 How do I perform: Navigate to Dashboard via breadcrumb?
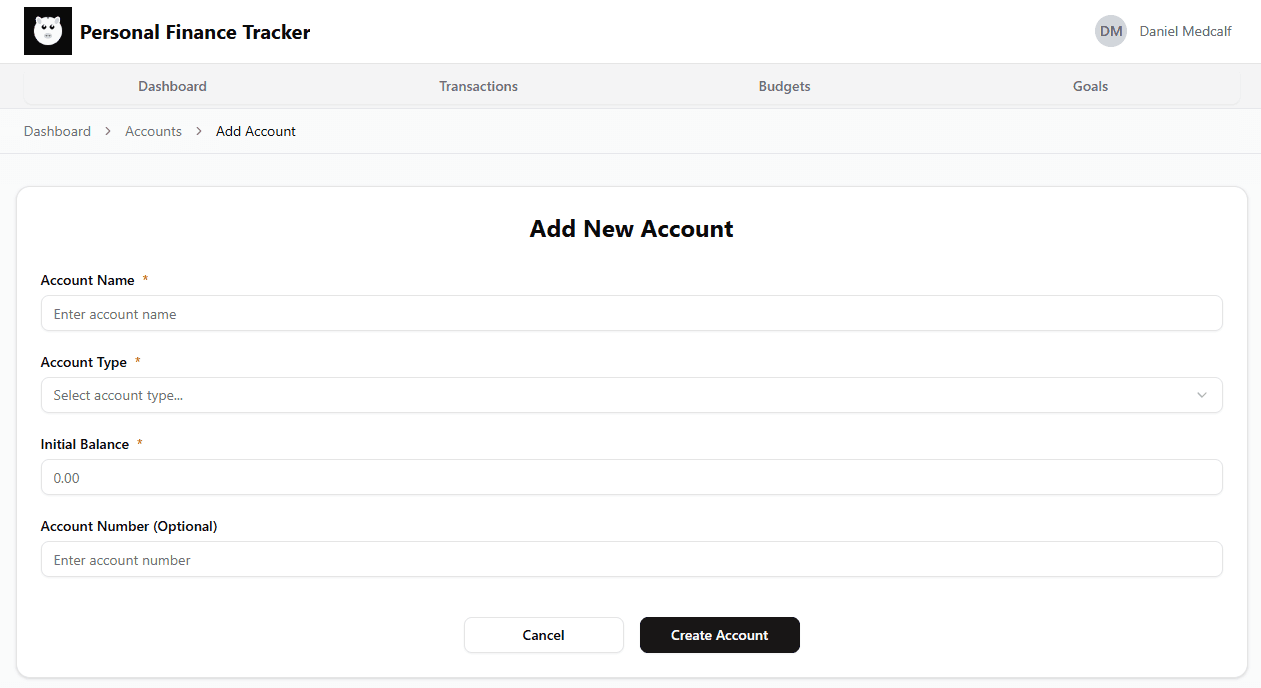tap(57, 131)
